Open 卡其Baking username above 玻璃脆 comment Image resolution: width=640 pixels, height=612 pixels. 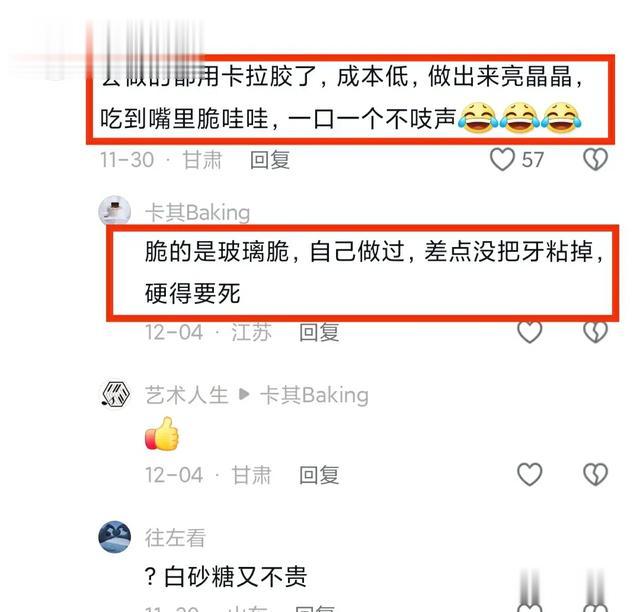[198, 213]
